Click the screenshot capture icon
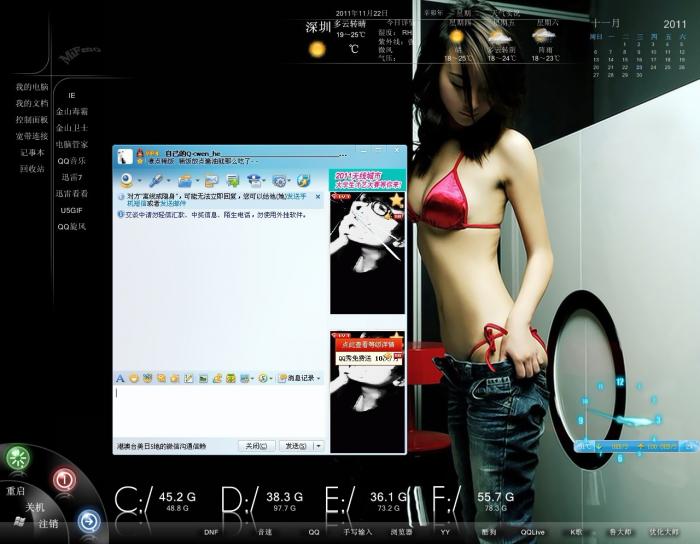 244,378
